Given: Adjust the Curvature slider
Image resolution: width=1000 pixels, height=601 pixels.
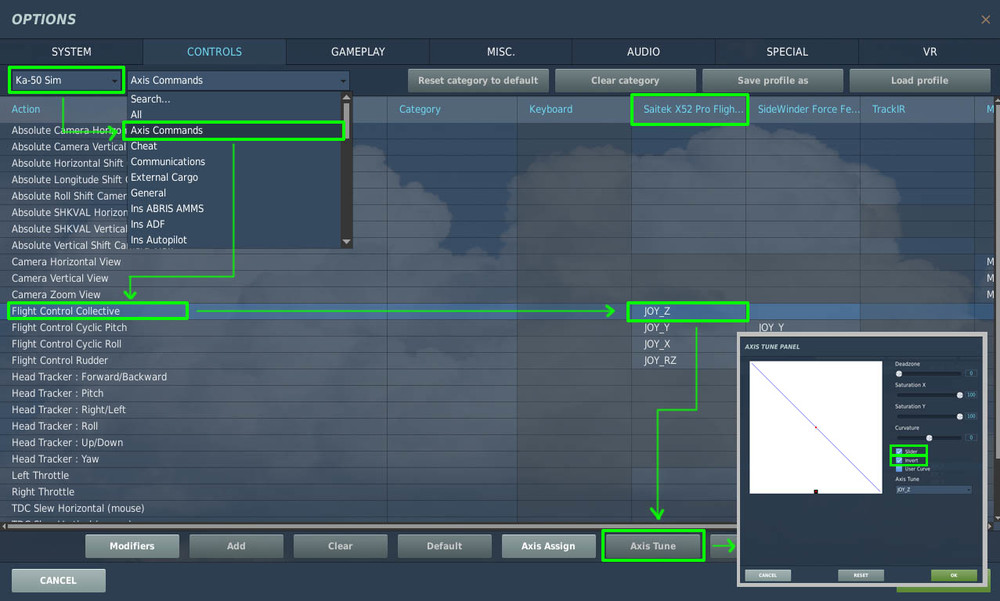Looking at the screenshot, I should click(x=929, y=438).
